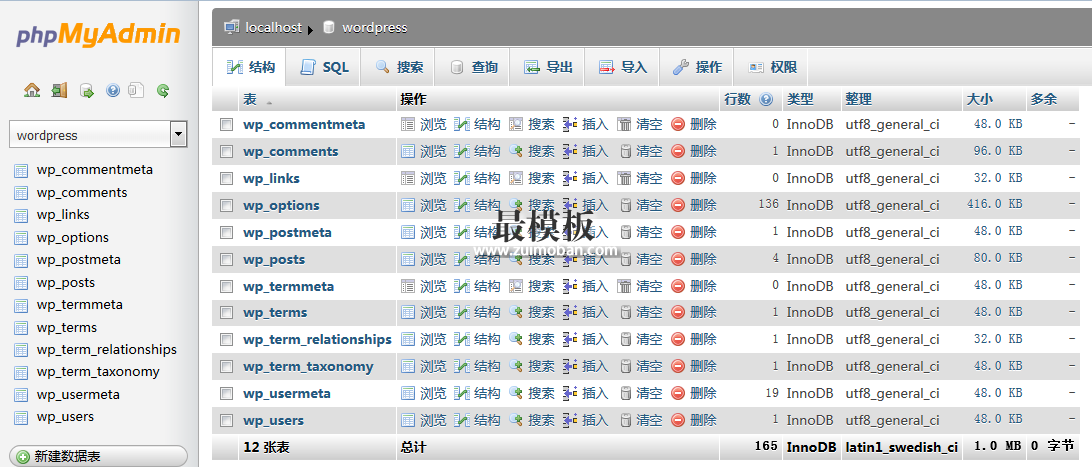Click 浏览 link for wp_posts row
The width and height of the screenshot is (1092, 467).
[x=433, y=259]
